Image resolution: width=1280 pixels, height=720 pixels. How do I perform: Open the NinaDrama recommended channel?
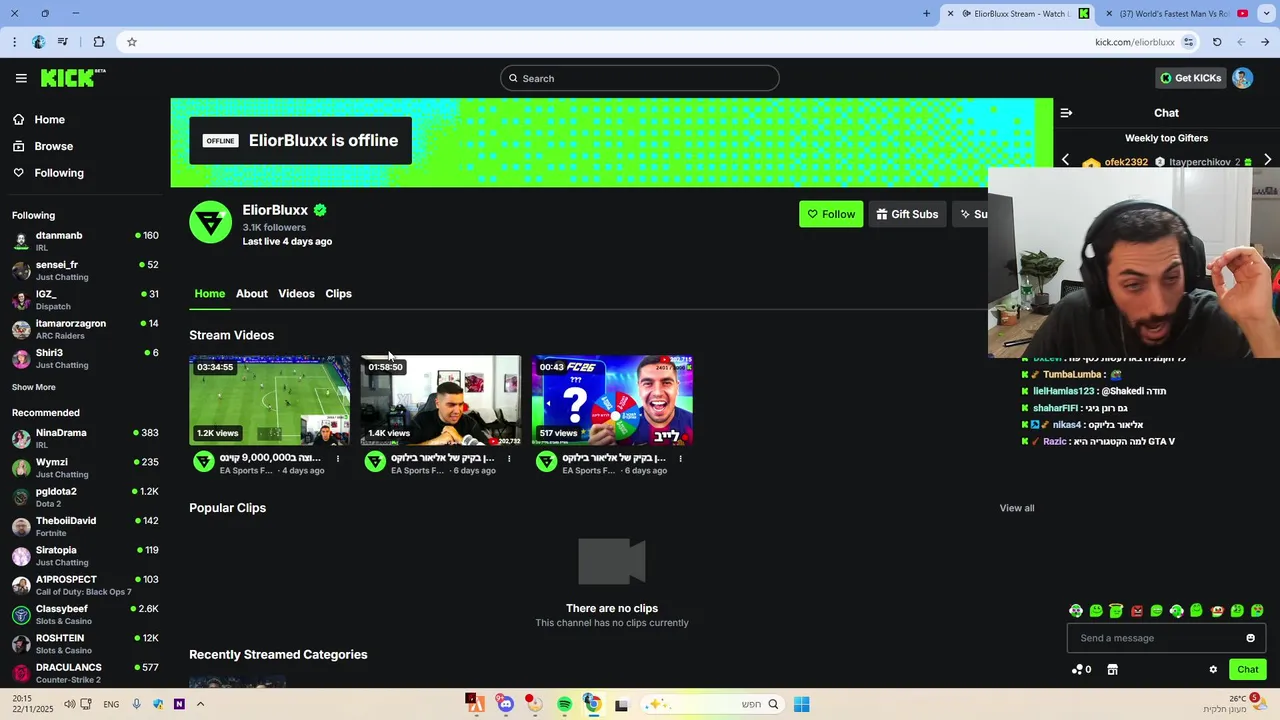click(85, 438)
